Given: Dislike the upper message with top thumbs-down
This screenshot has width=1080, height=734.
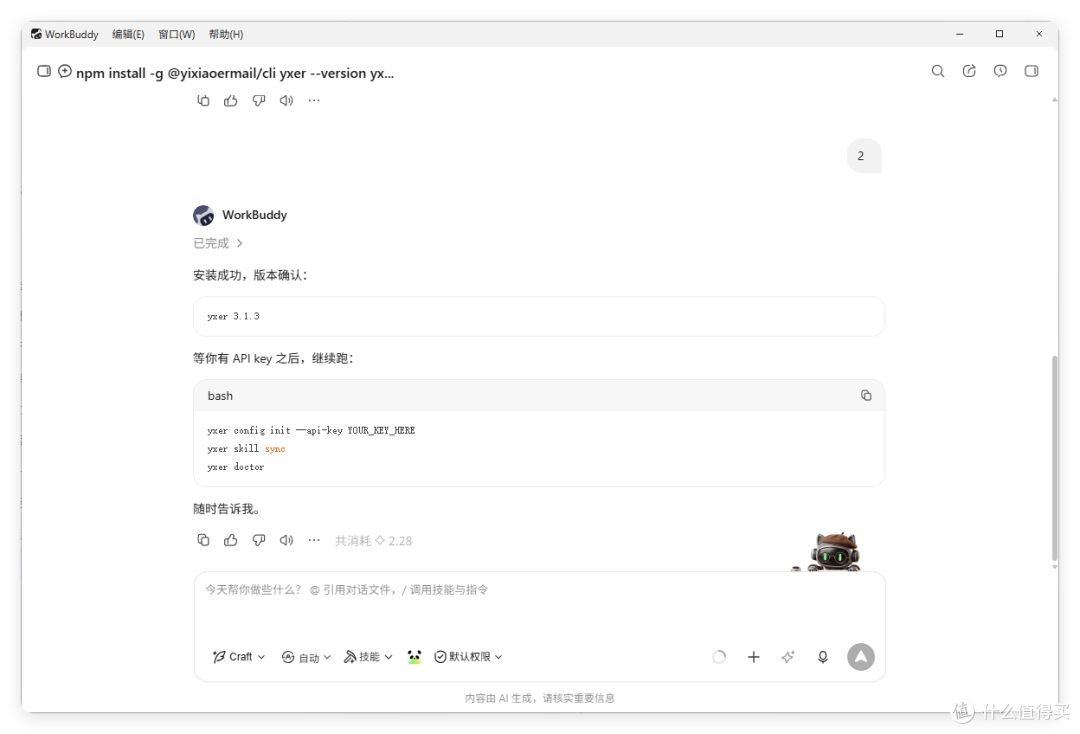Looking at the screenshot, I should click(x=258, y=101).
